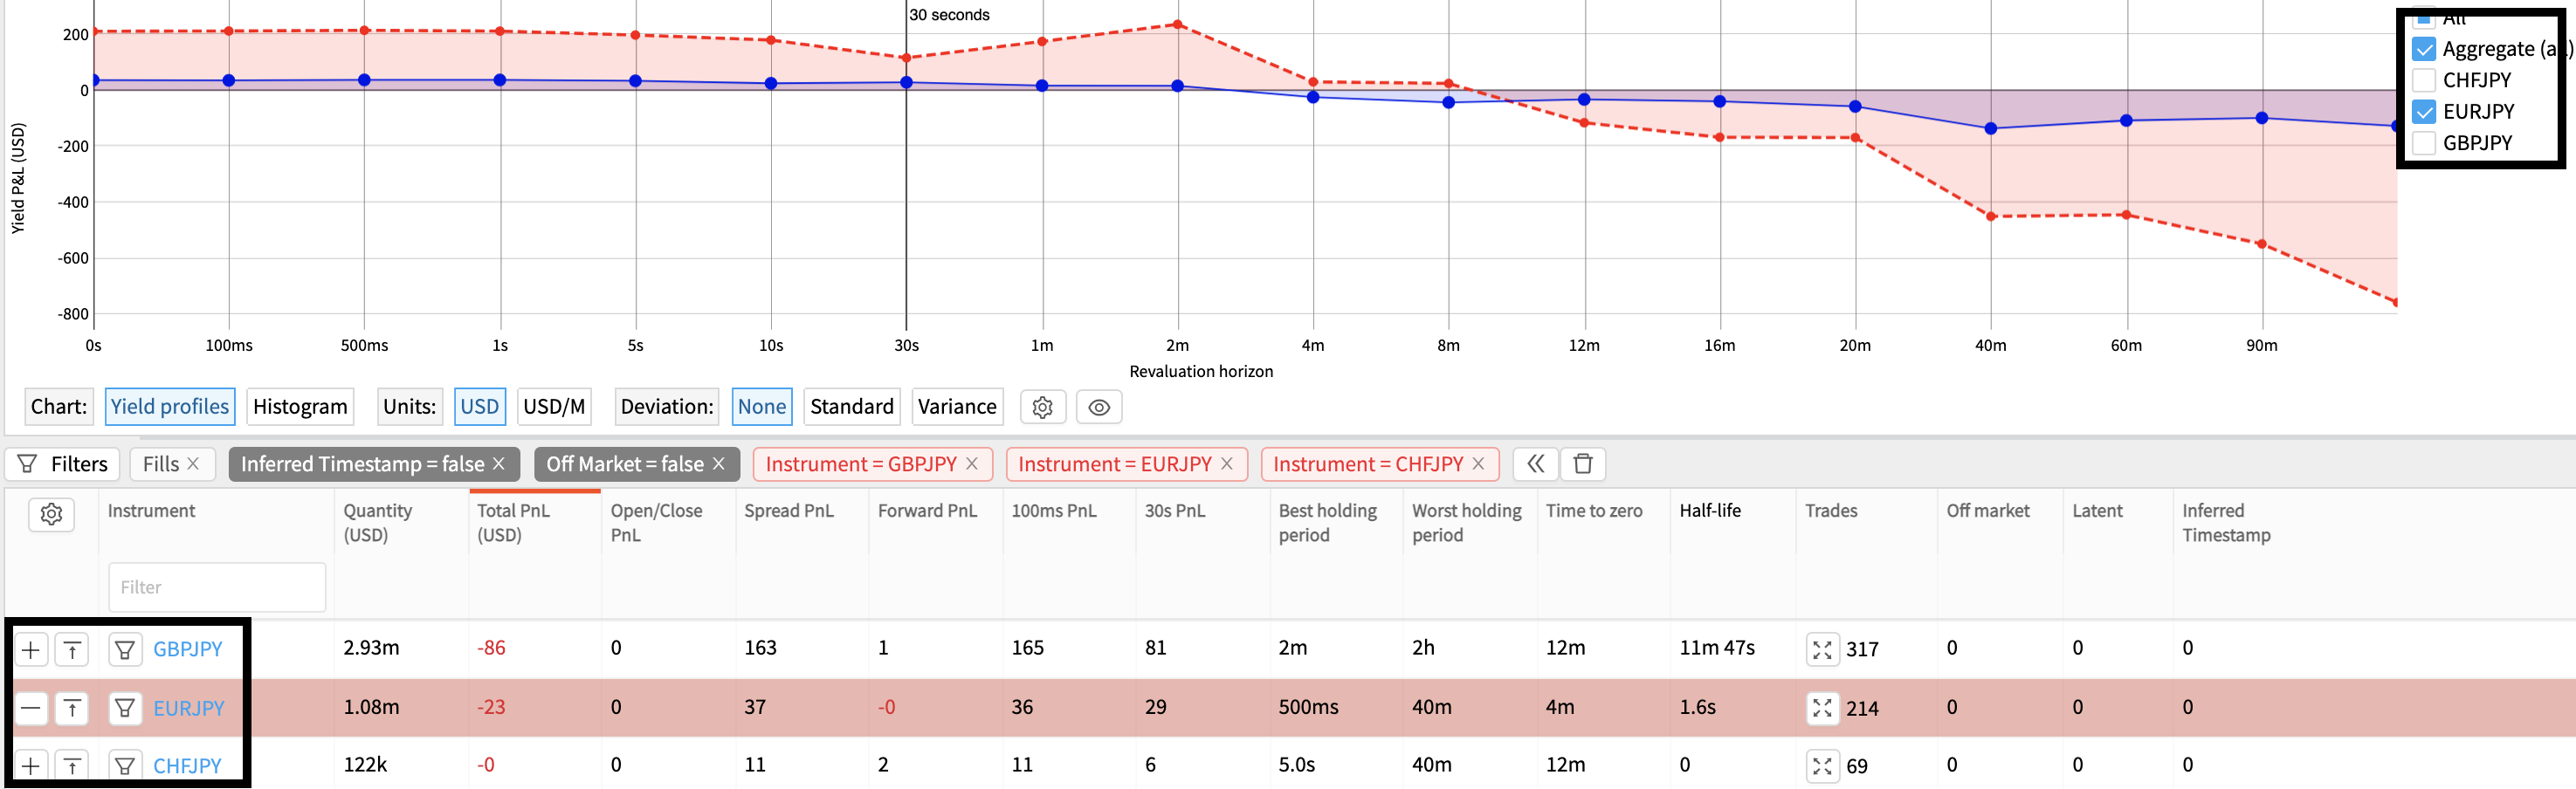Expand GBPJPY trades 317 icon
The width and height of the screenshot is (2576, 789).
[1822, 650]
